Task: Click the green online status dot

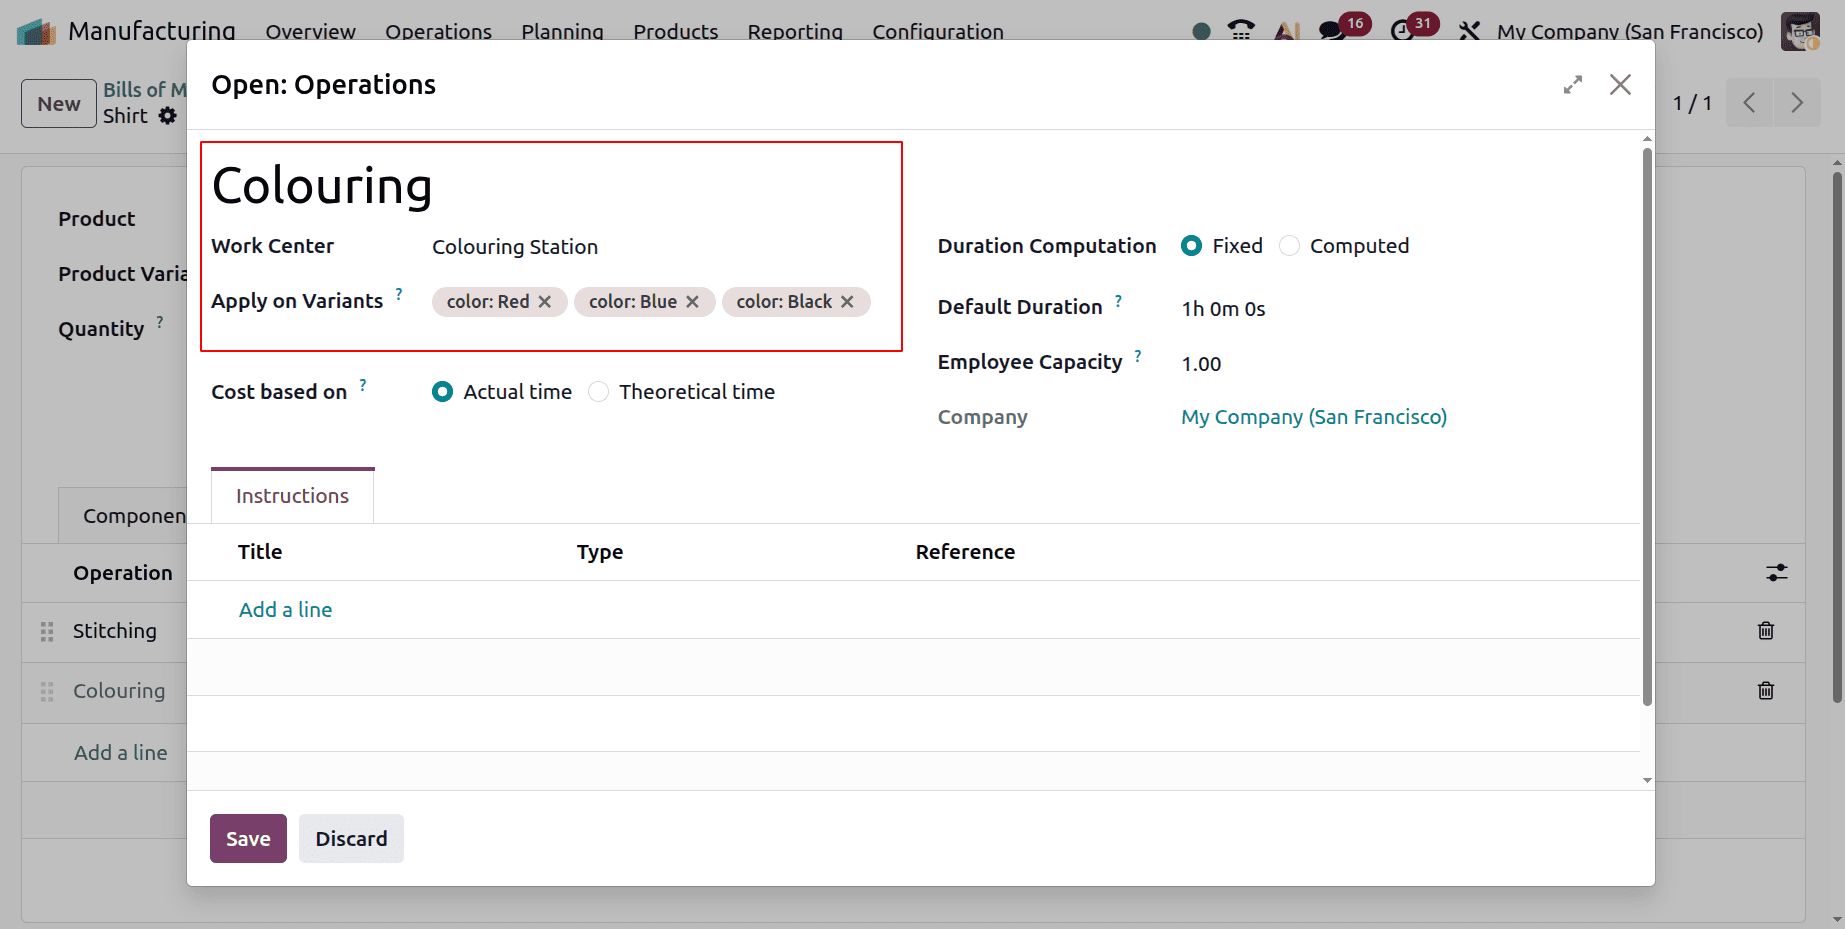Action: point(1202,32)
